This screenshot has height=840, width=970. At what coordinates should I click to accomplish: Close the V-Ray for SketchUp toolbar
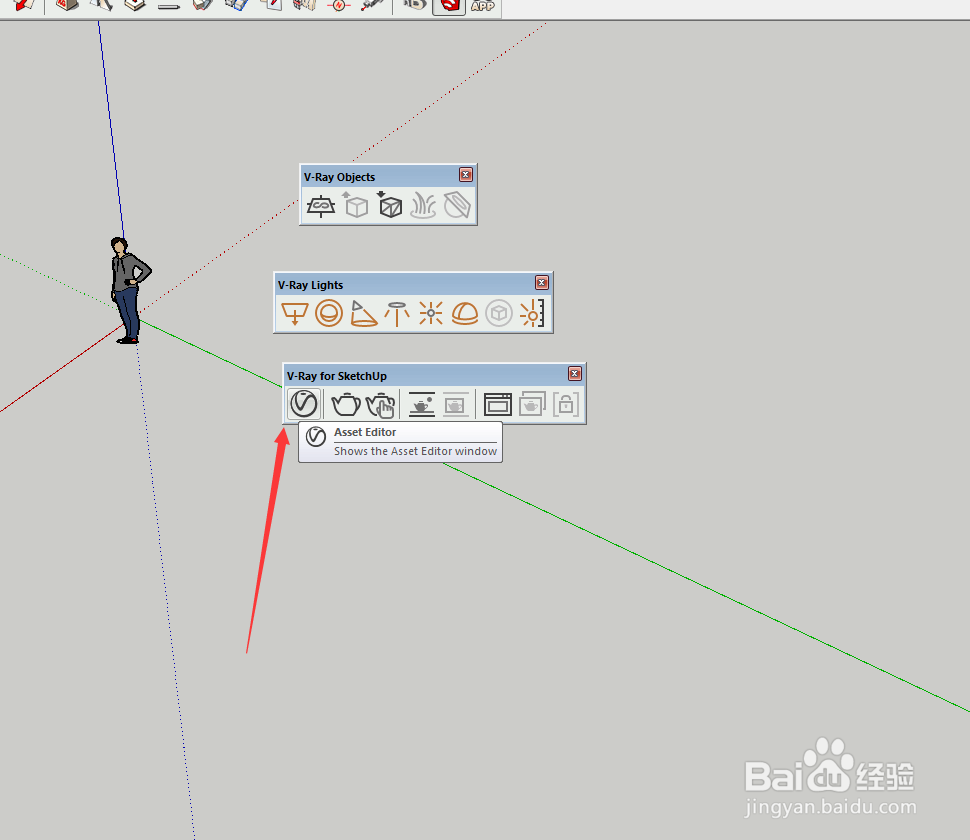point(575,374)
